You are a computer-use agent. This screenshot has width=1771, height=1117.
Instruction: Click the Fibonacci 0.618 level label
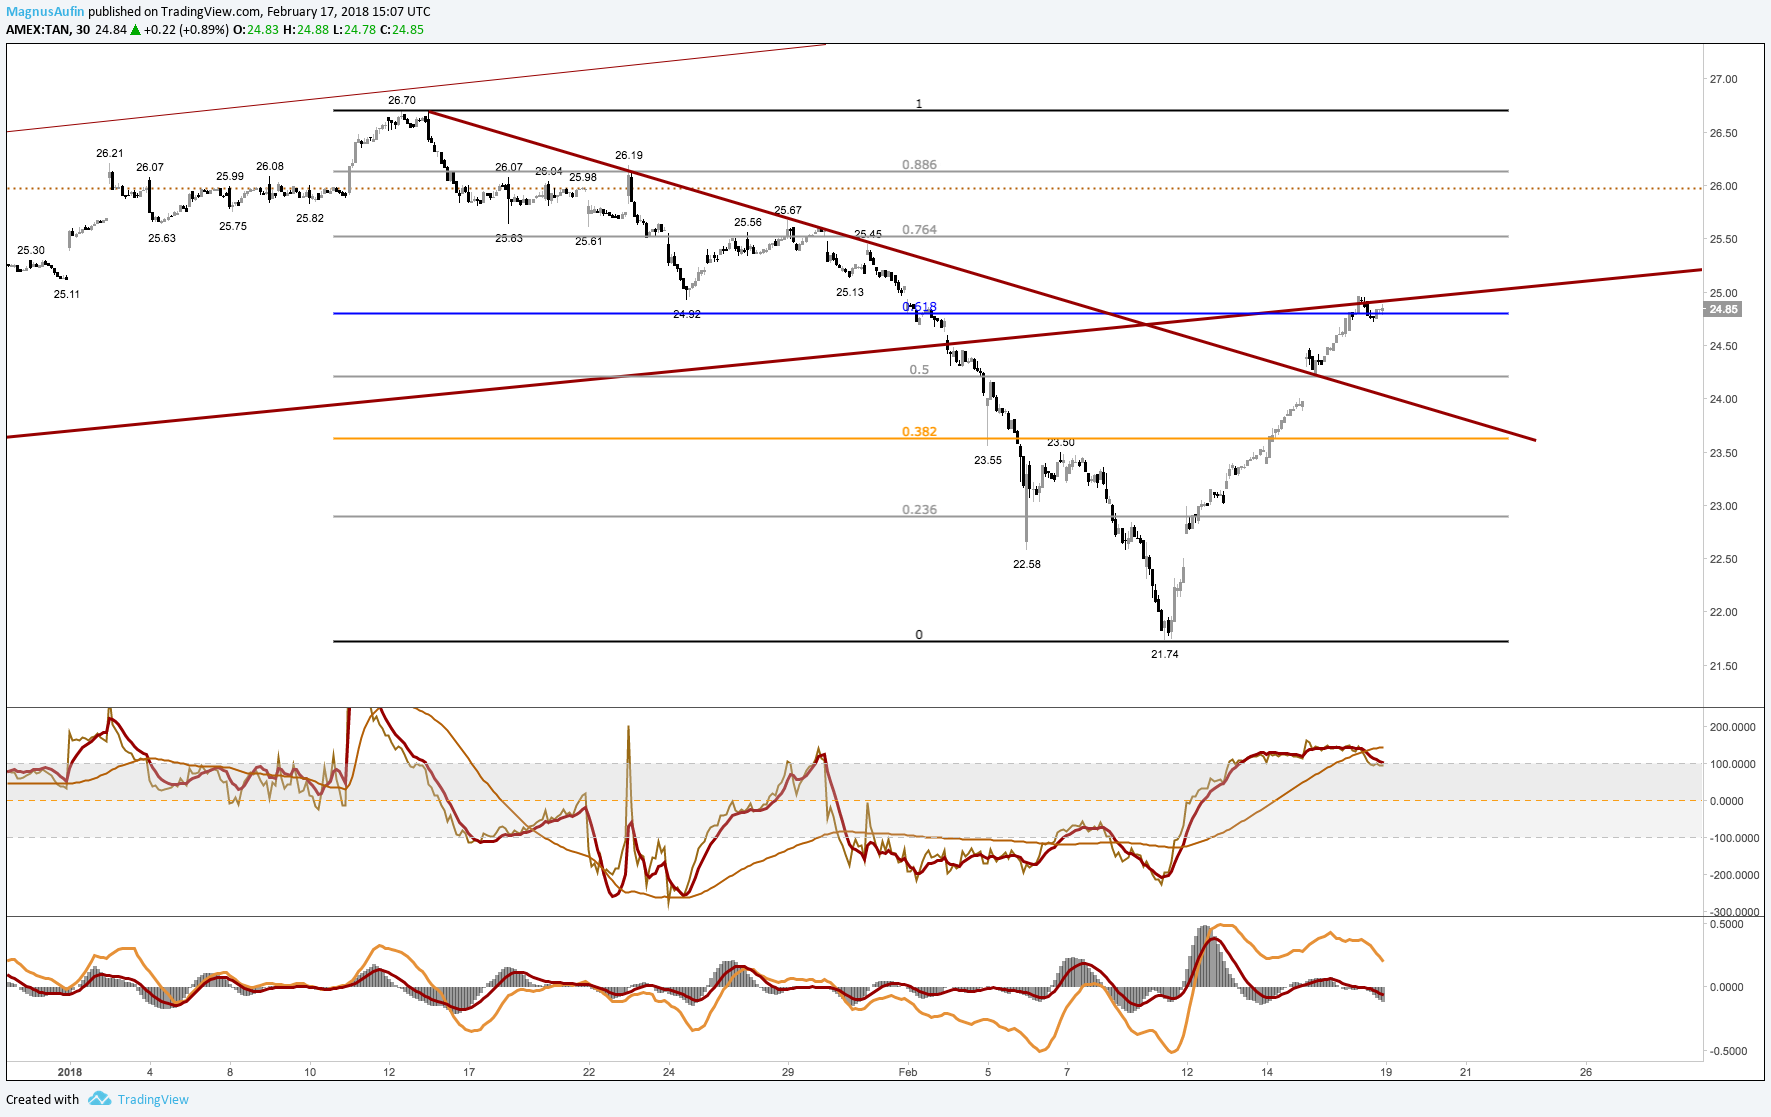coord(920,307)
